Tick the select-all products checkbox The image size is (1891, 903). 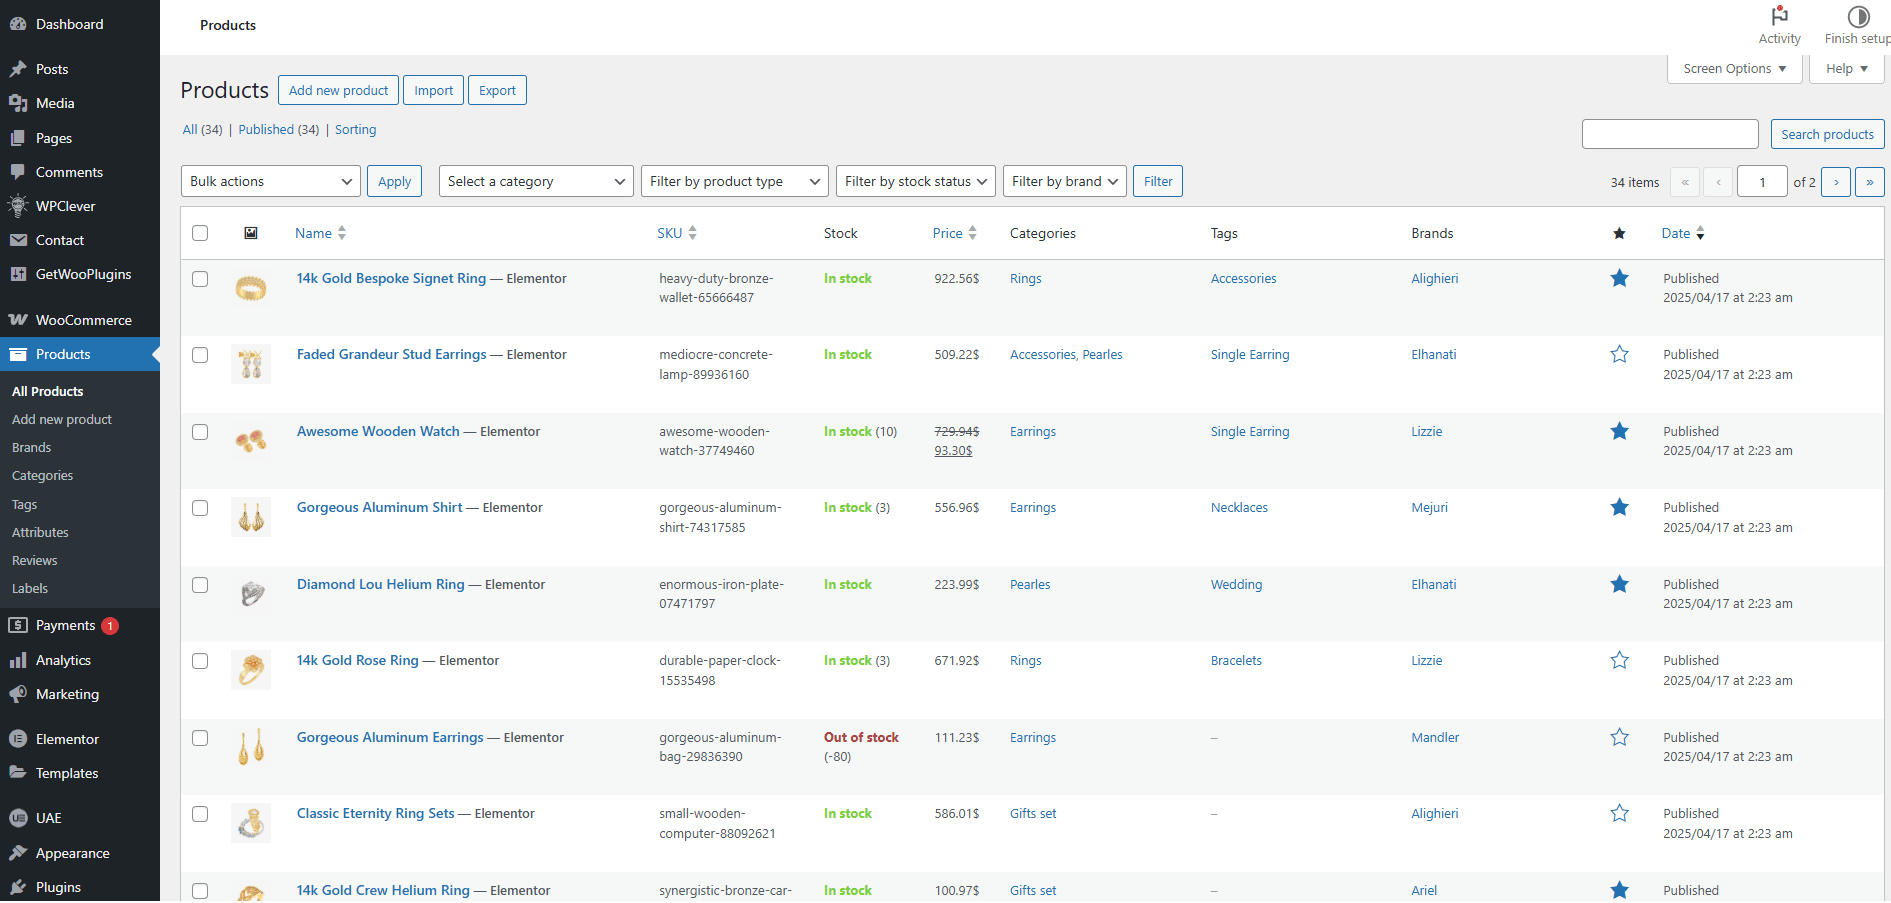[x=200, y=234]
